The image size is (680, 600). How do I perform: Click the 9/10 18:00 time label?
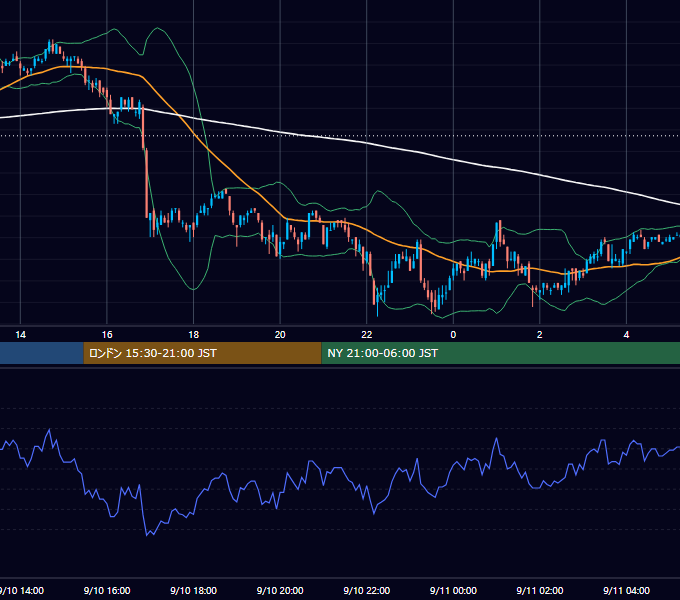(193, 590)
